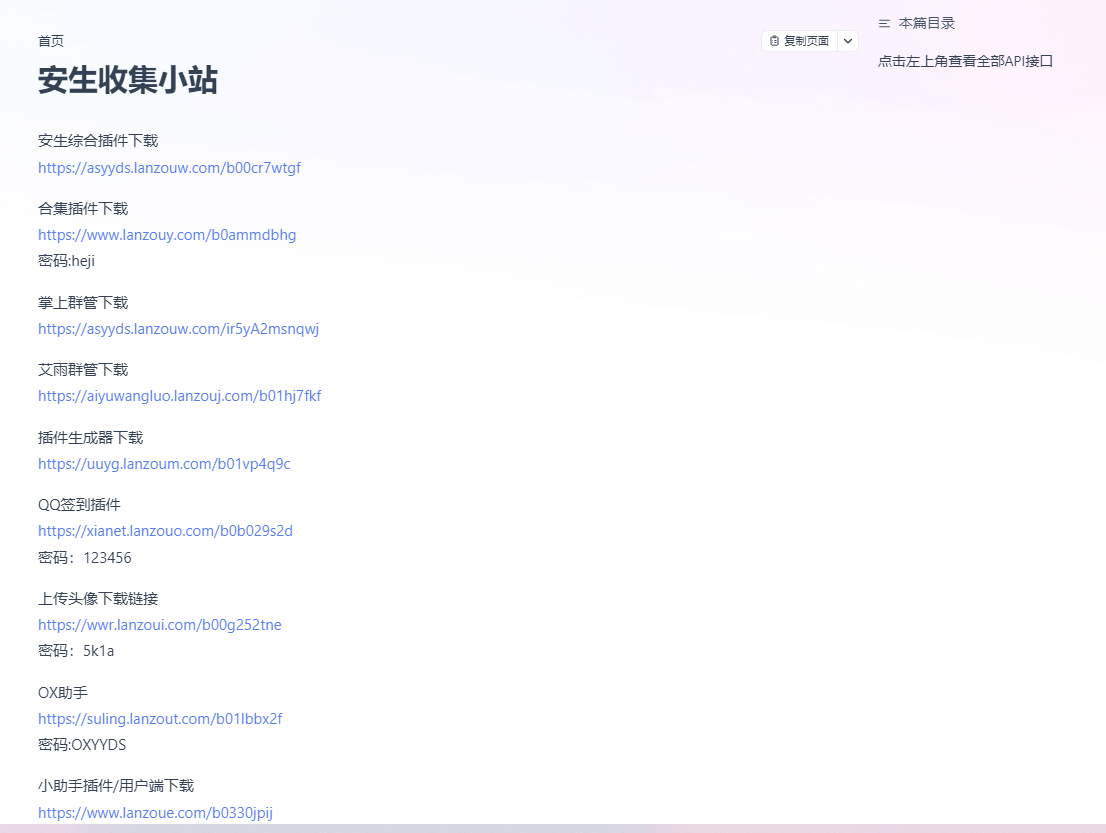Image resolution: width=1106 pixels, height=833 pixels.
Task: Open the www.lanzoue.com/b0330jpij link
Action: pos(155,813)
